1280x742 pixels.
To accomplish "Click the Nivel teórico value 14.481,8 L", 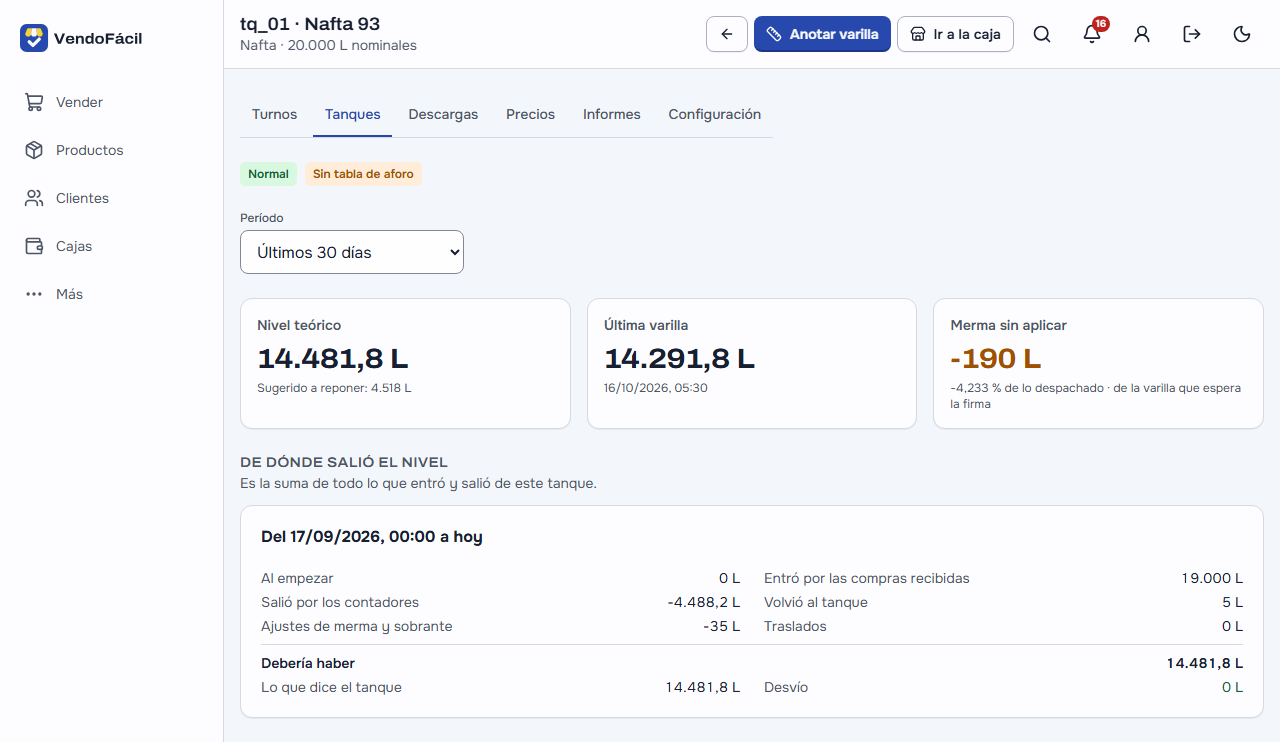I will (333, 358).
